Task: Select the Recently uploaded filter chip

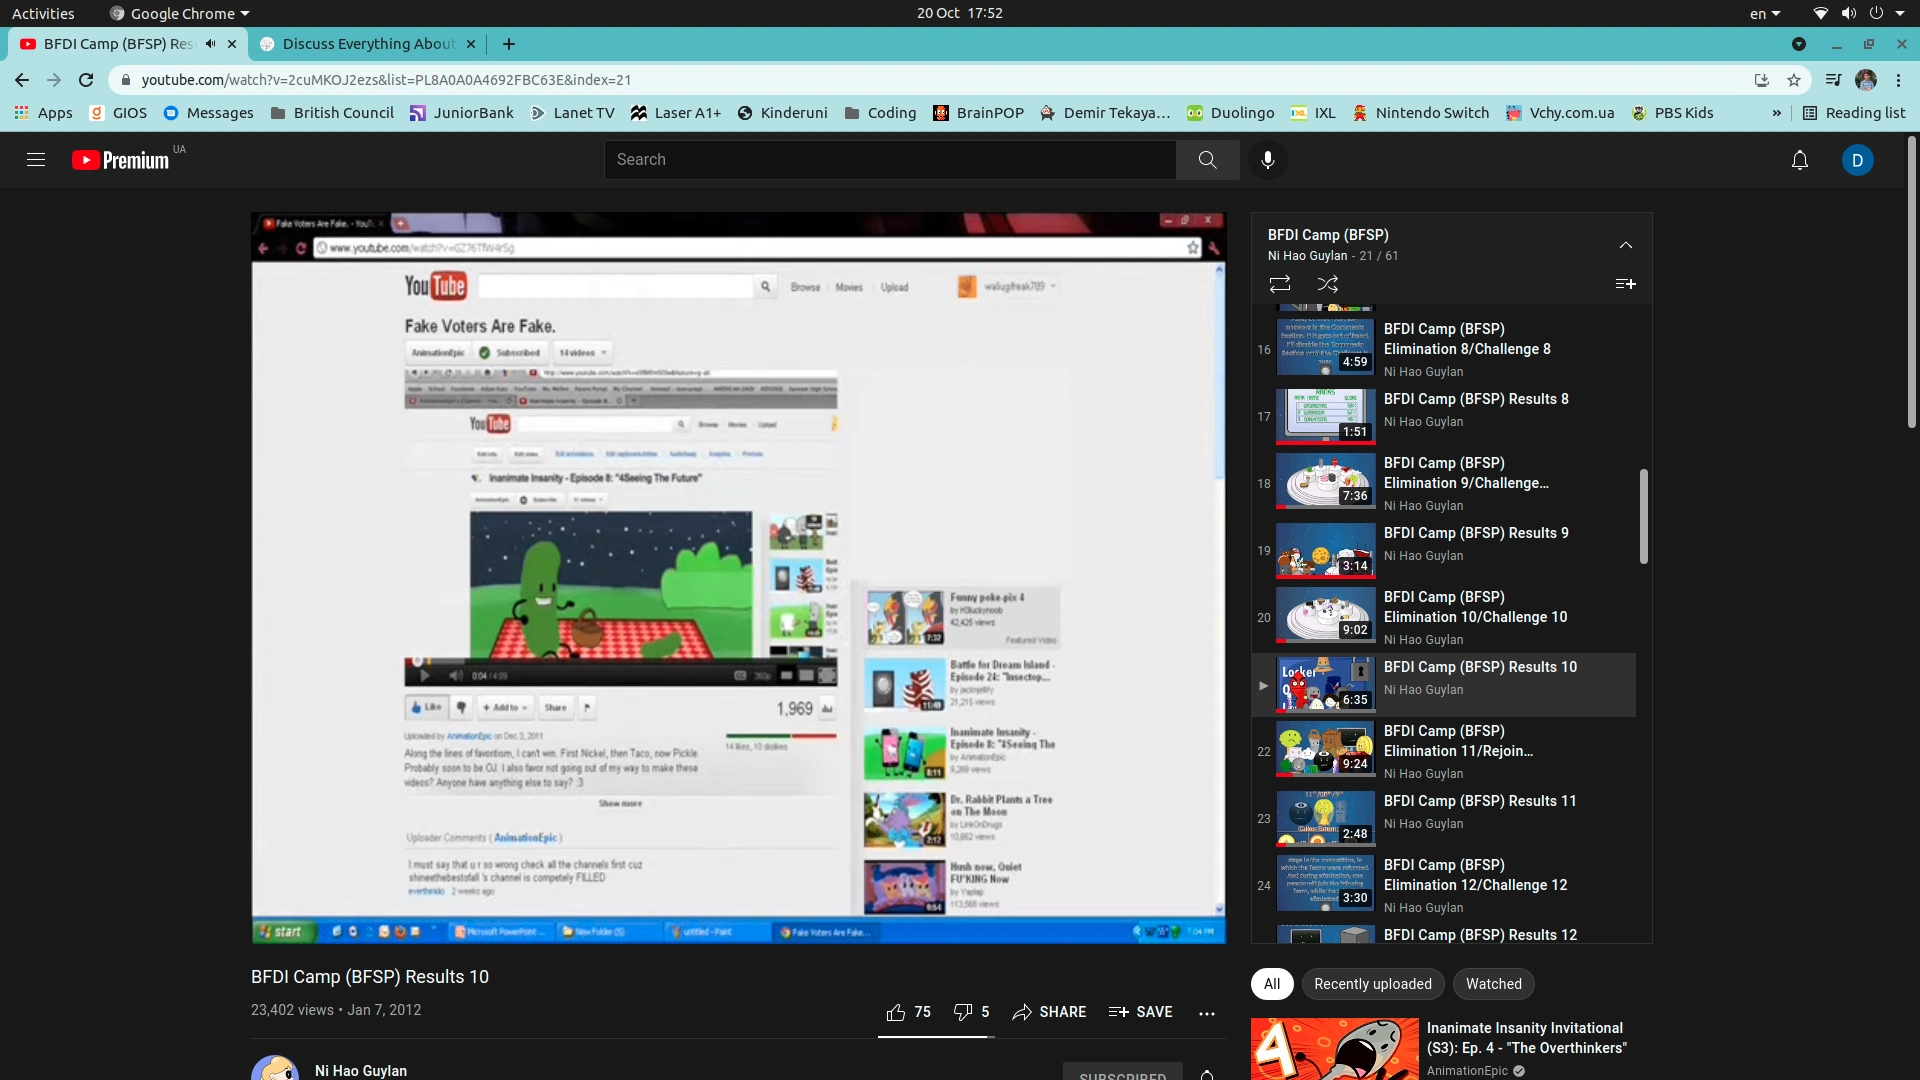Action: (1372, 984)
